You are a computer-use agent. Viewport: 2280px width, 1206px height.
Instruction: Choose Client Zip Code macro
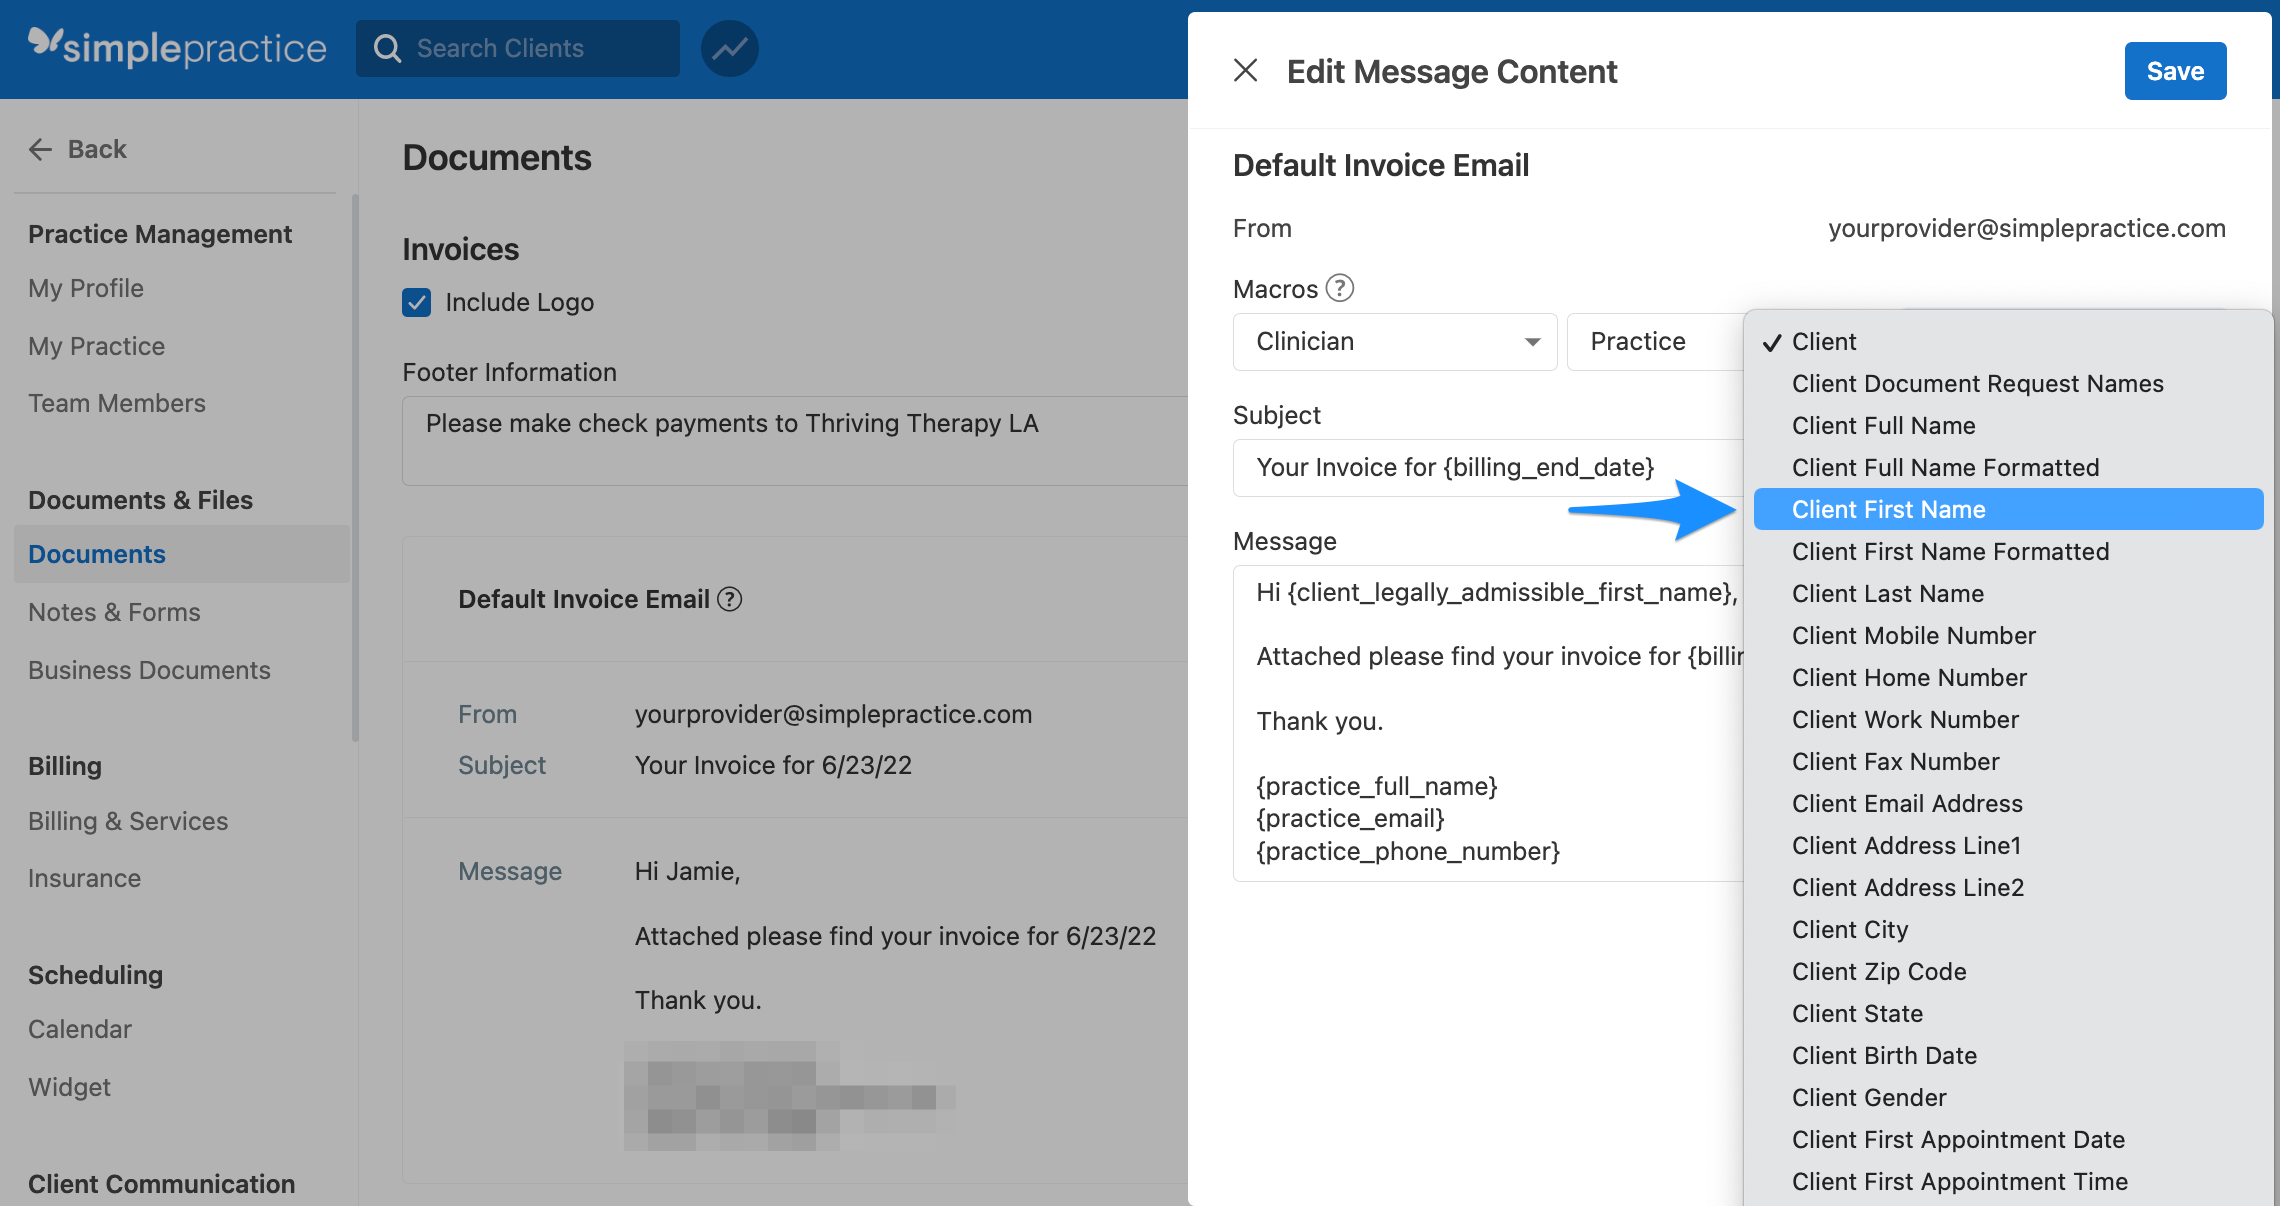click(2008, 972)
